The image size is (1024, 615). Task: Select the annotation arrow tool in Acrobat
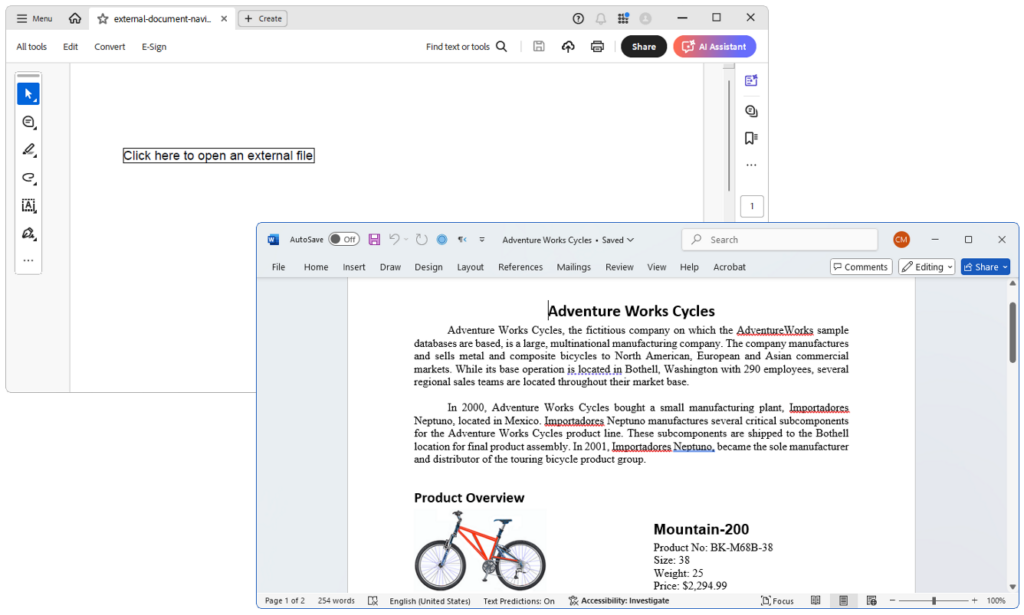click(29, 92)
